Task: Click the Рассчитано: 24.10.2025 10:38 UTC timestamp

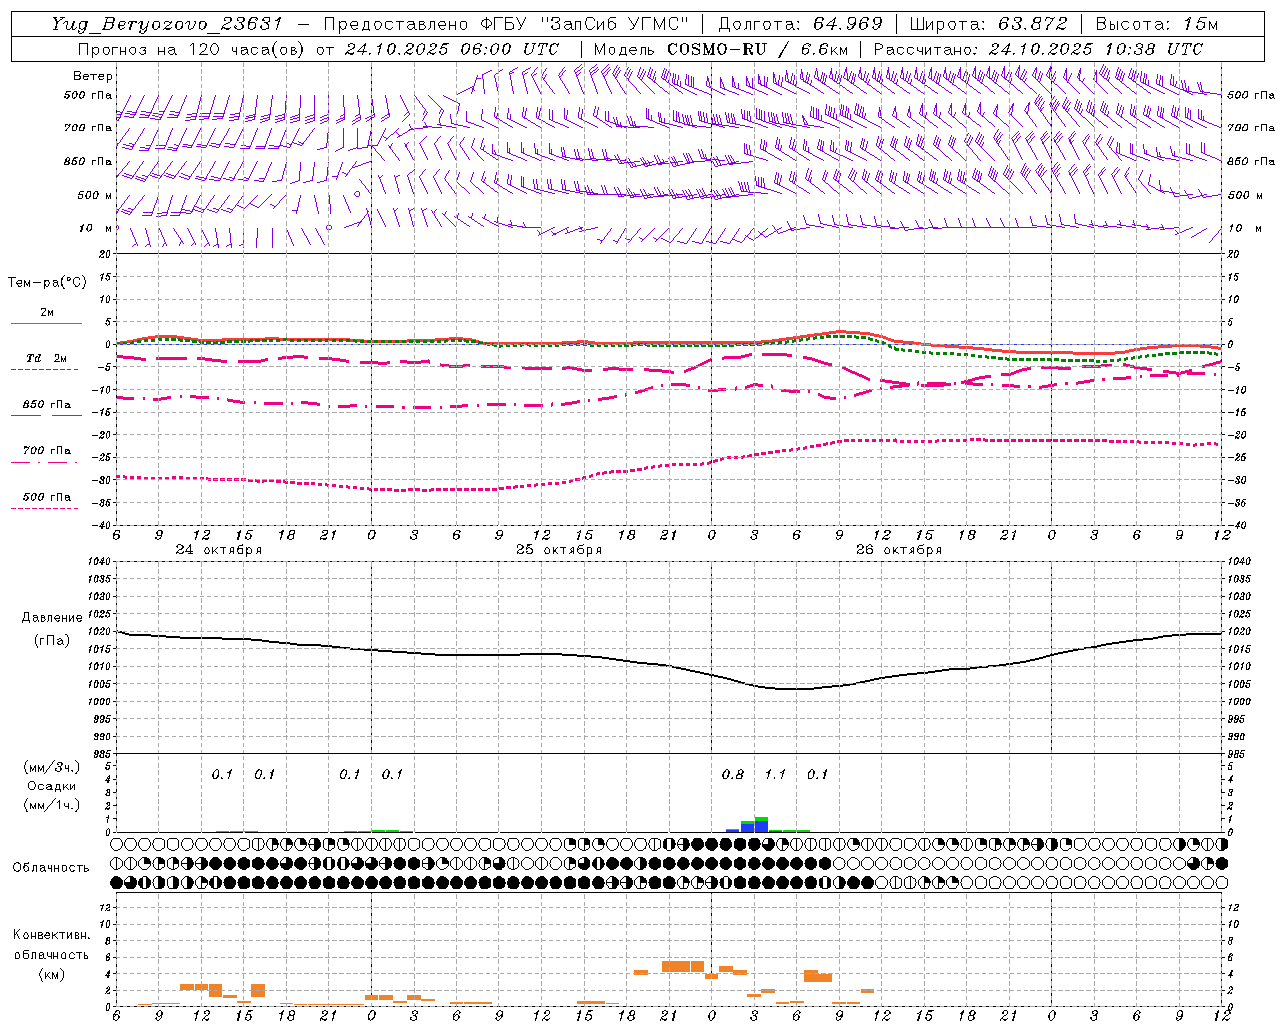Action: 1038,49
